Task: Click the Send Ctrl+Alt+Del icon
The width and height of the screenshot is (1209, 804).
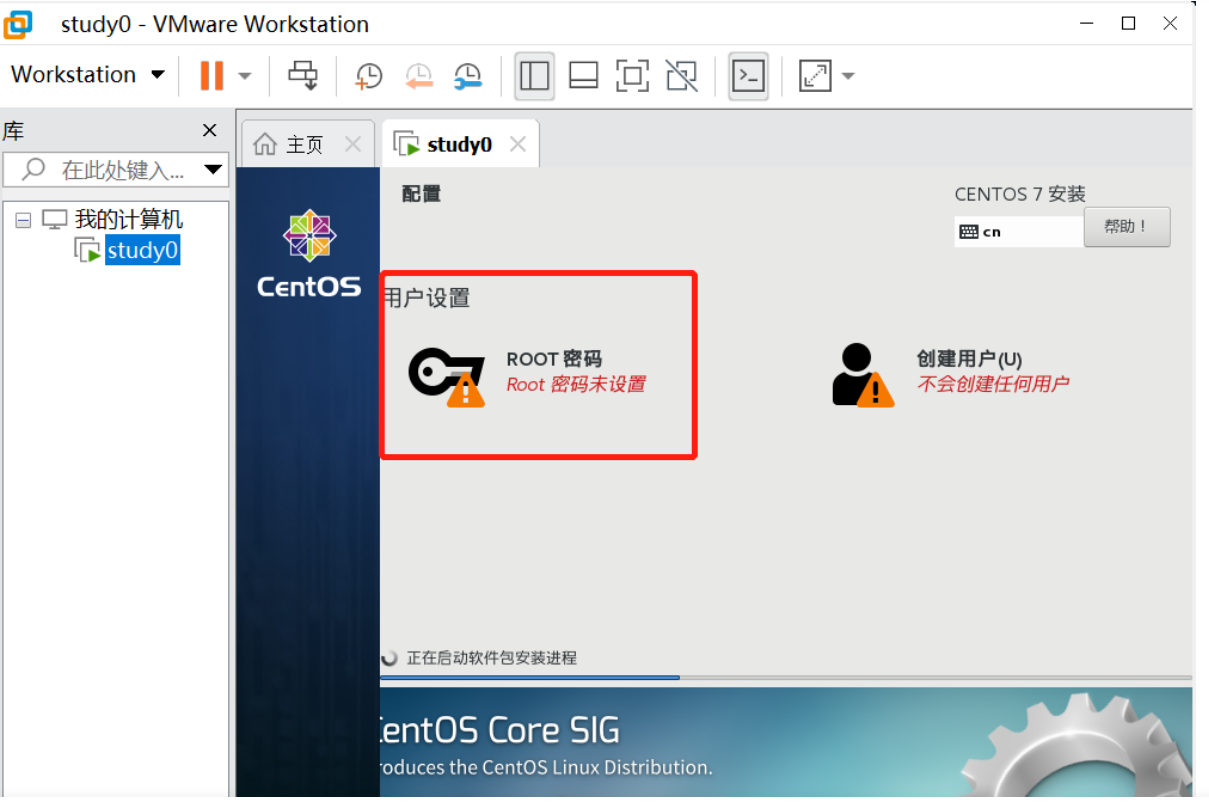Action: (302, 75)
